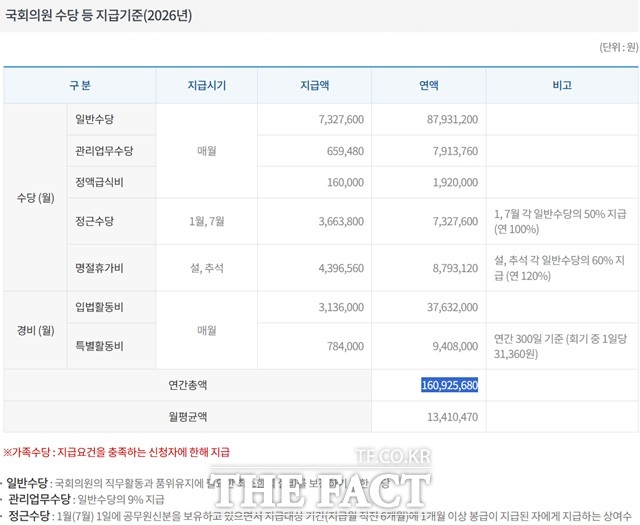Click the 지급시기 column header
The height and width of the screenshot is (525, 640).
click(x=207, y=85)
